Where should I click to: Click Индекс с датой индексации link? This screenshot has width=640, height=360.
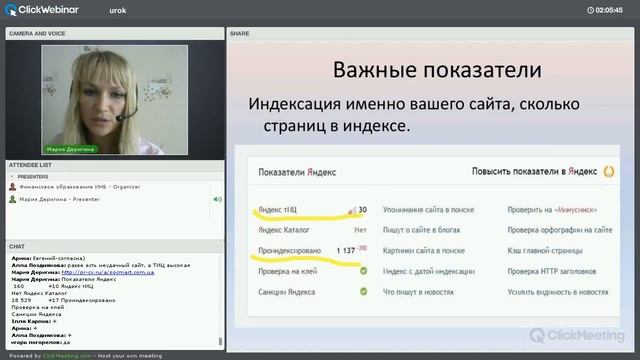[429, 271]
